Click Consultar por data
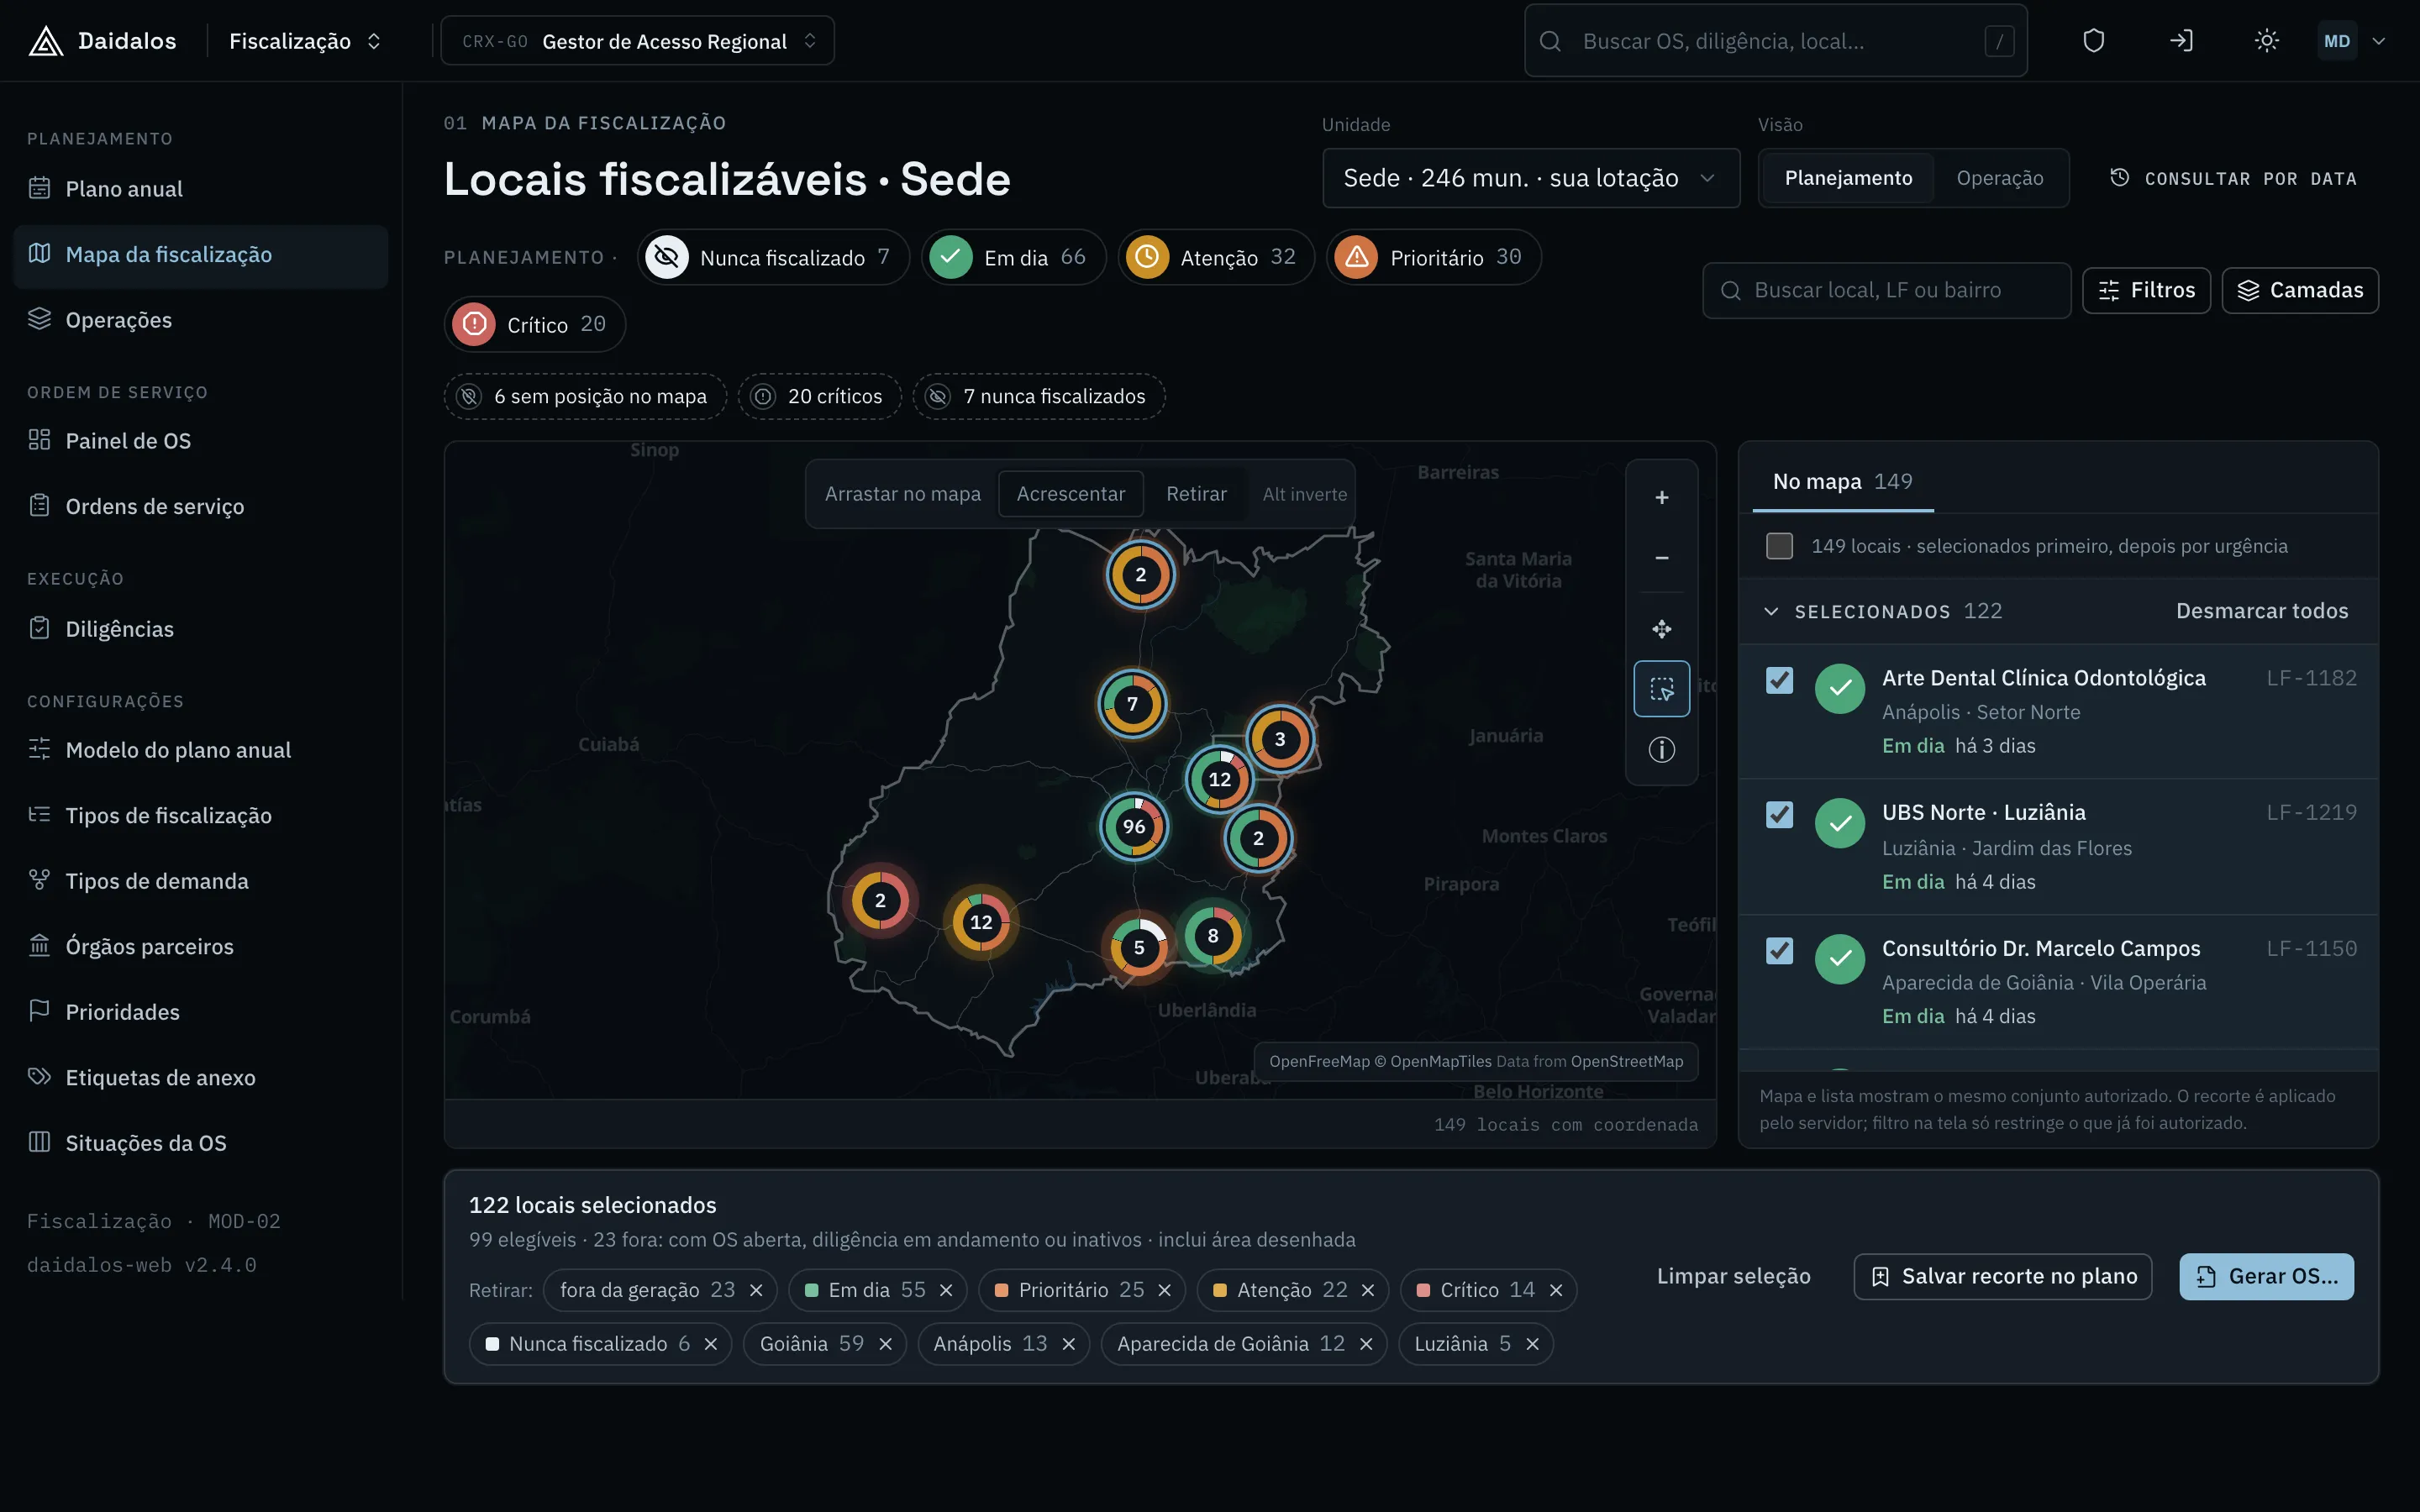This screenshot has width=2420, height=1512. [2233, 178]
